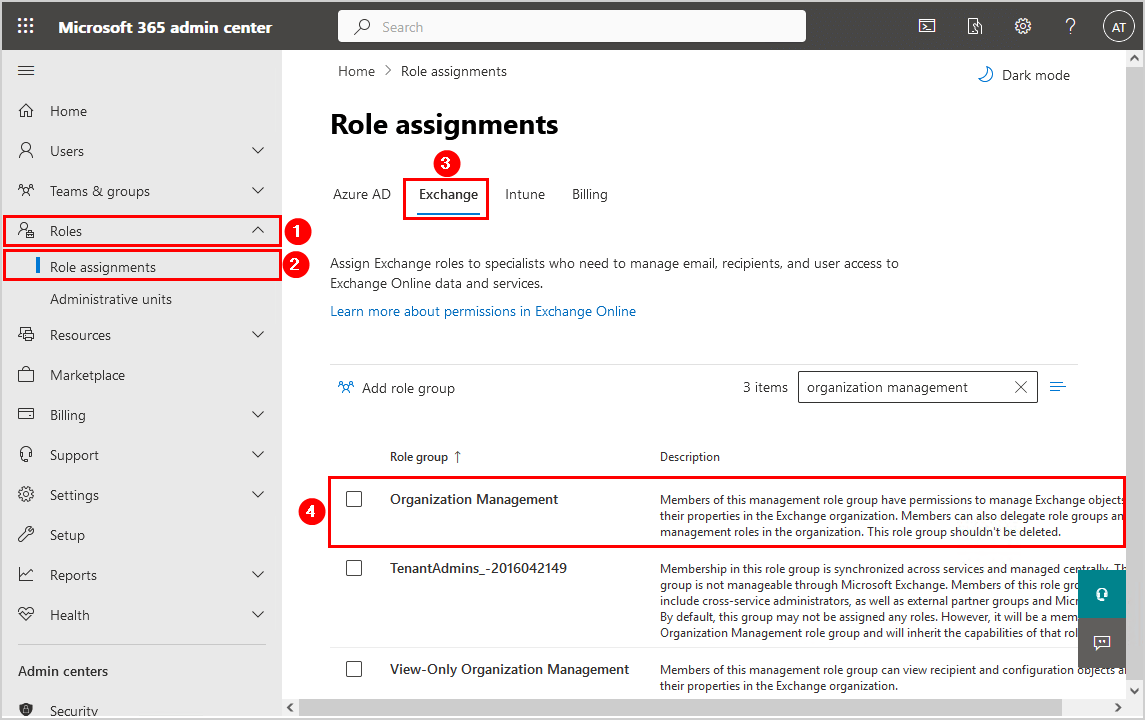Switch to the Billing tab
The width and height of the screenshot is (1145, 720).
pos(589,194)
